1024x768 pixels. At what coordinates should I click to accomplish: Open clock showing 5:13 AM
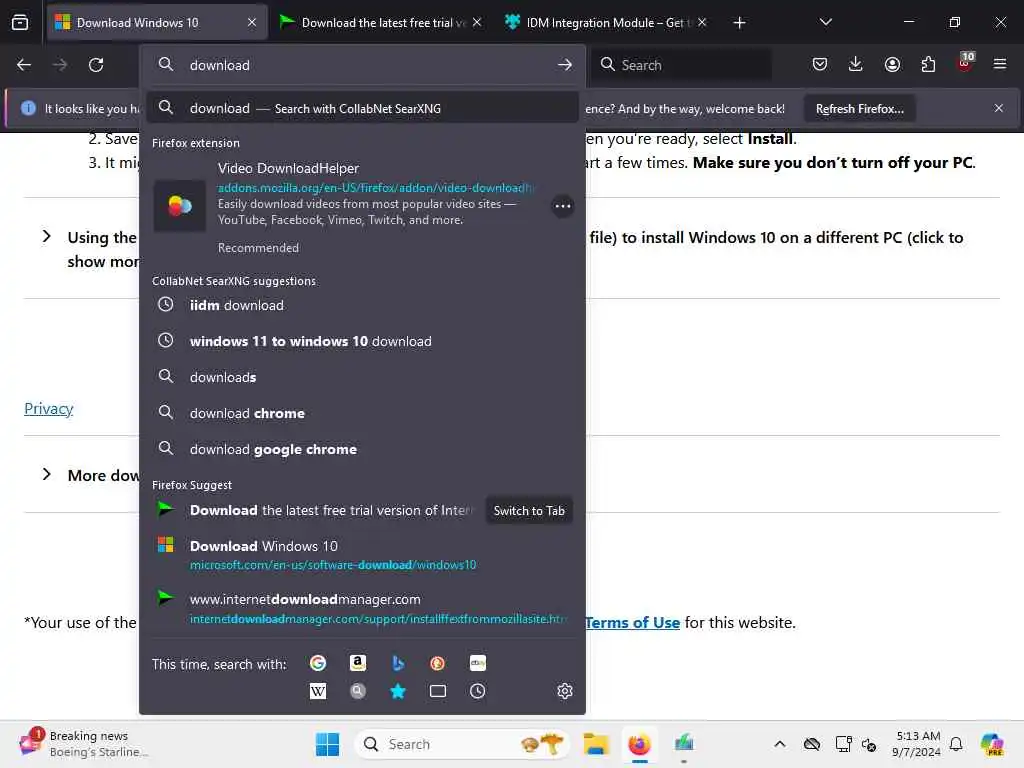pyautogui.click(x=916, y=744)
